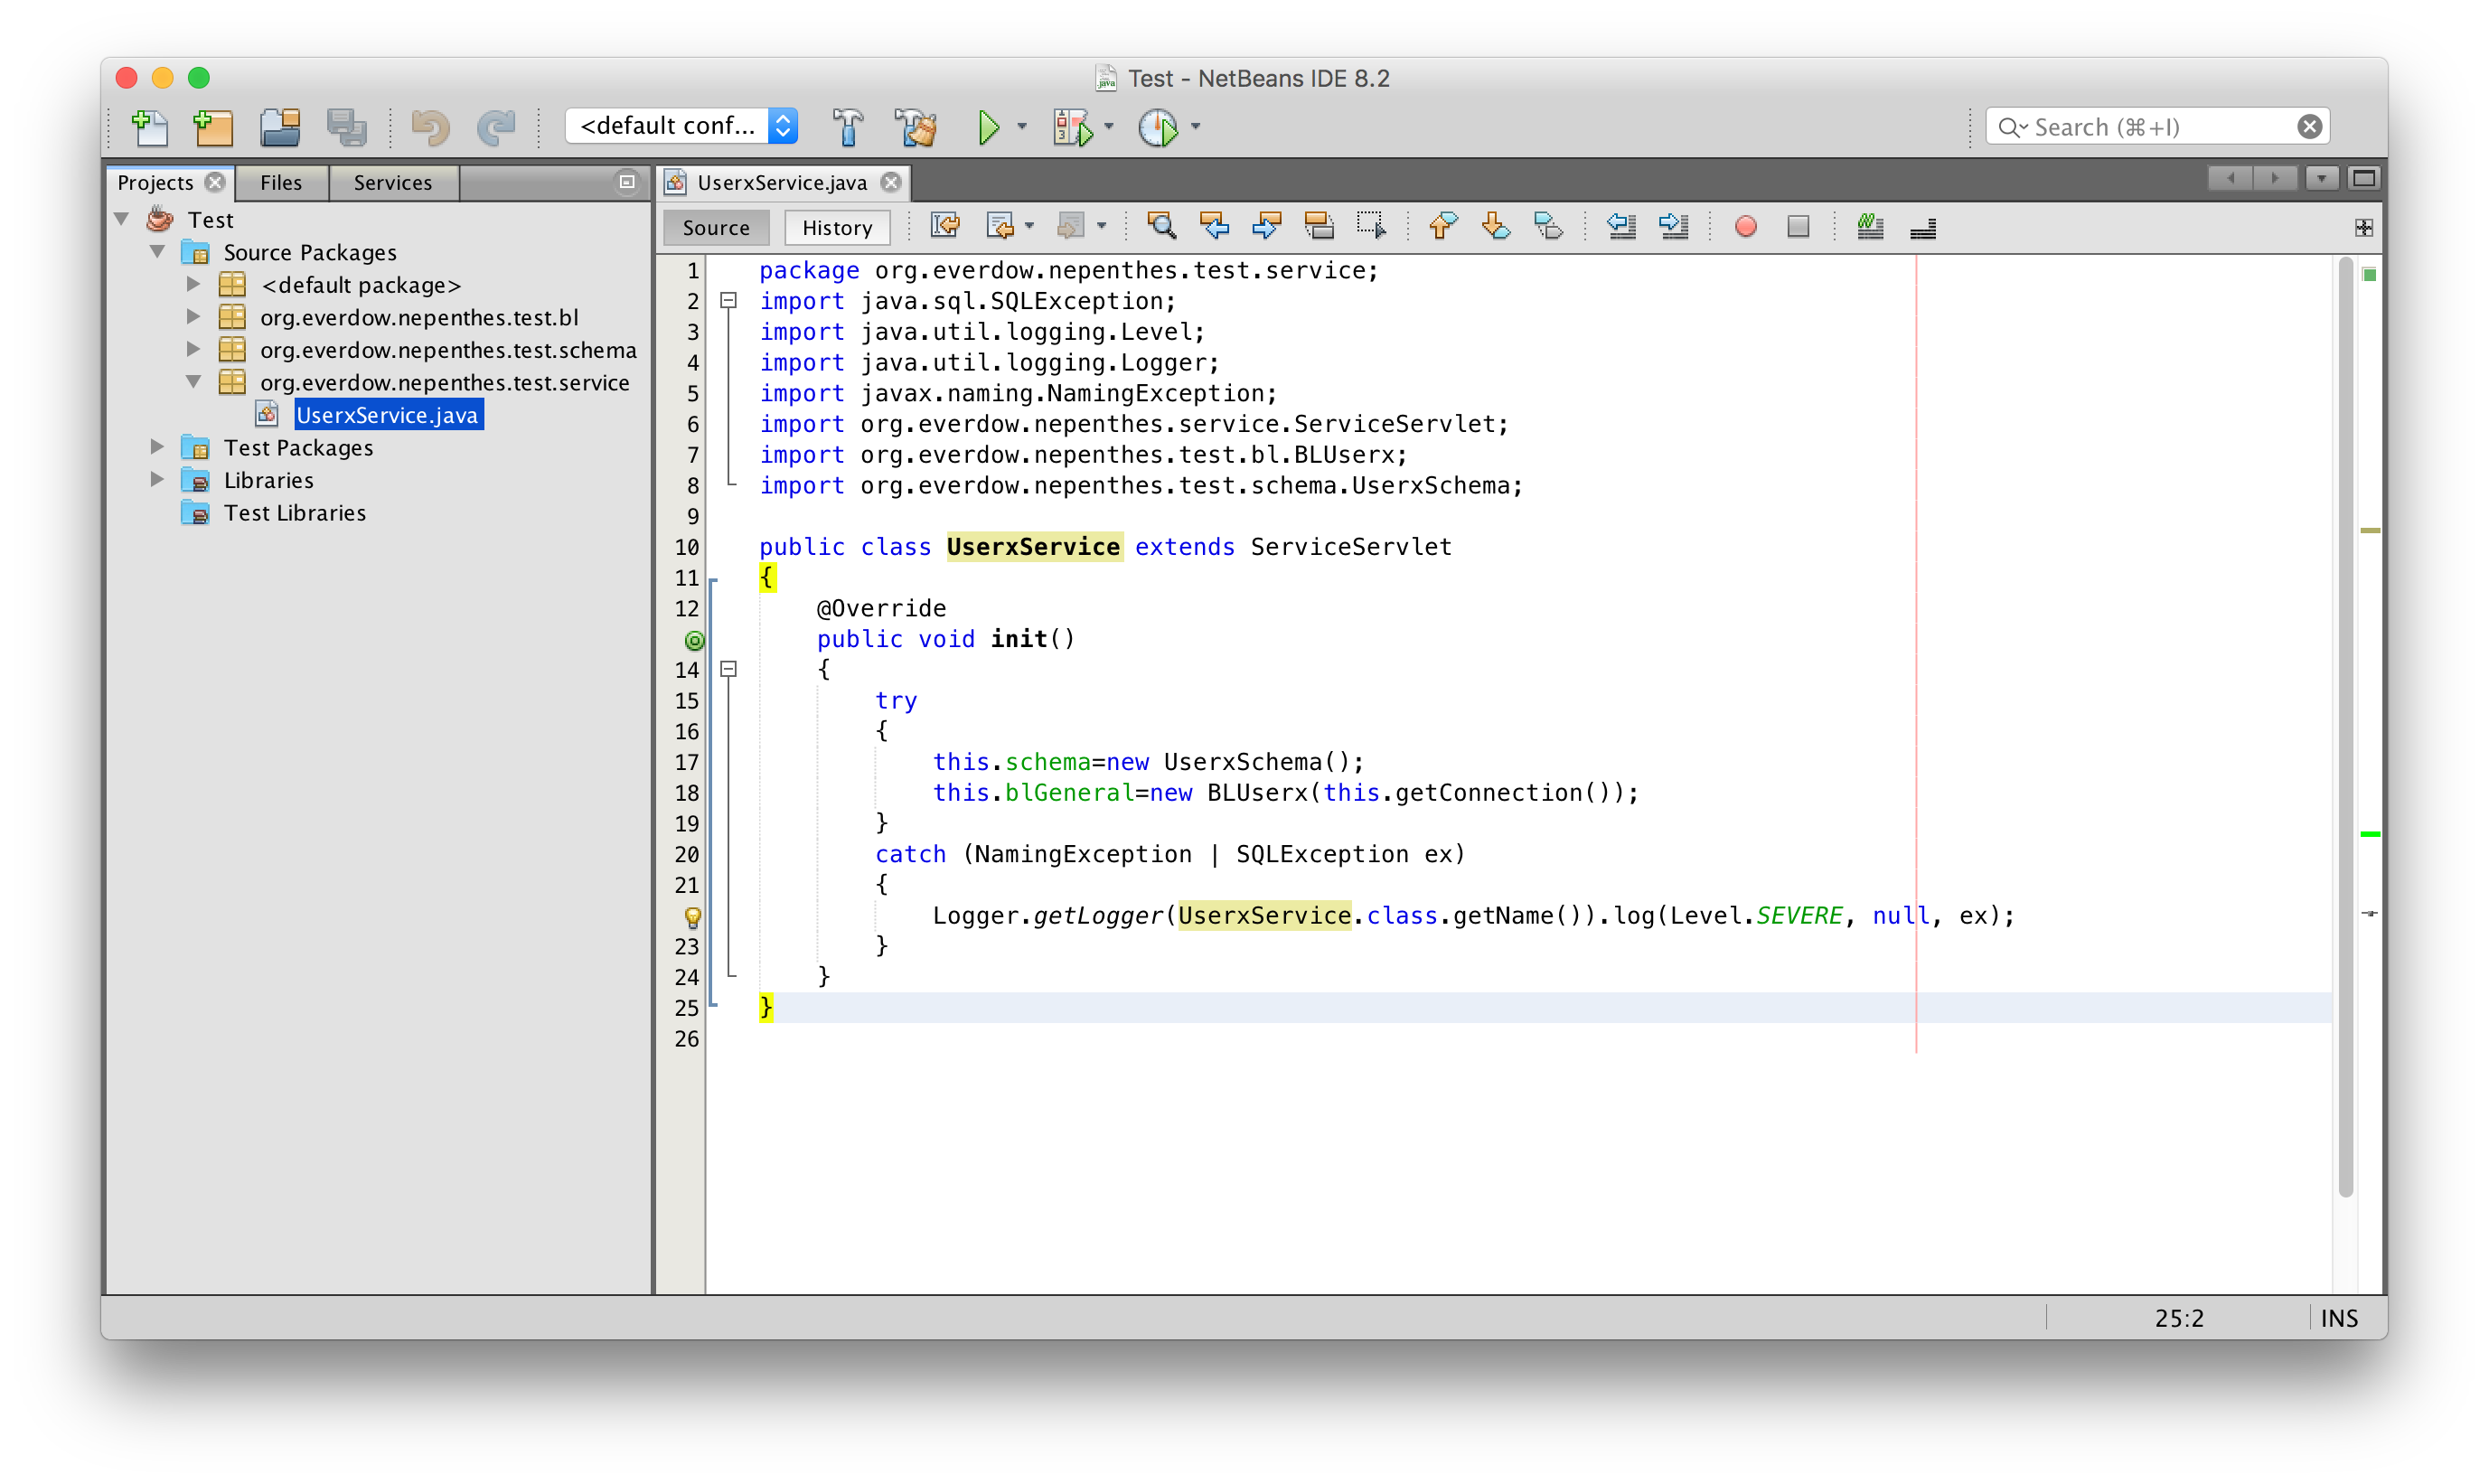This screenshot has height=1484, width=2489.
Task: Toggle the INS insert mode indicator
Action: pos(2338,1318)
